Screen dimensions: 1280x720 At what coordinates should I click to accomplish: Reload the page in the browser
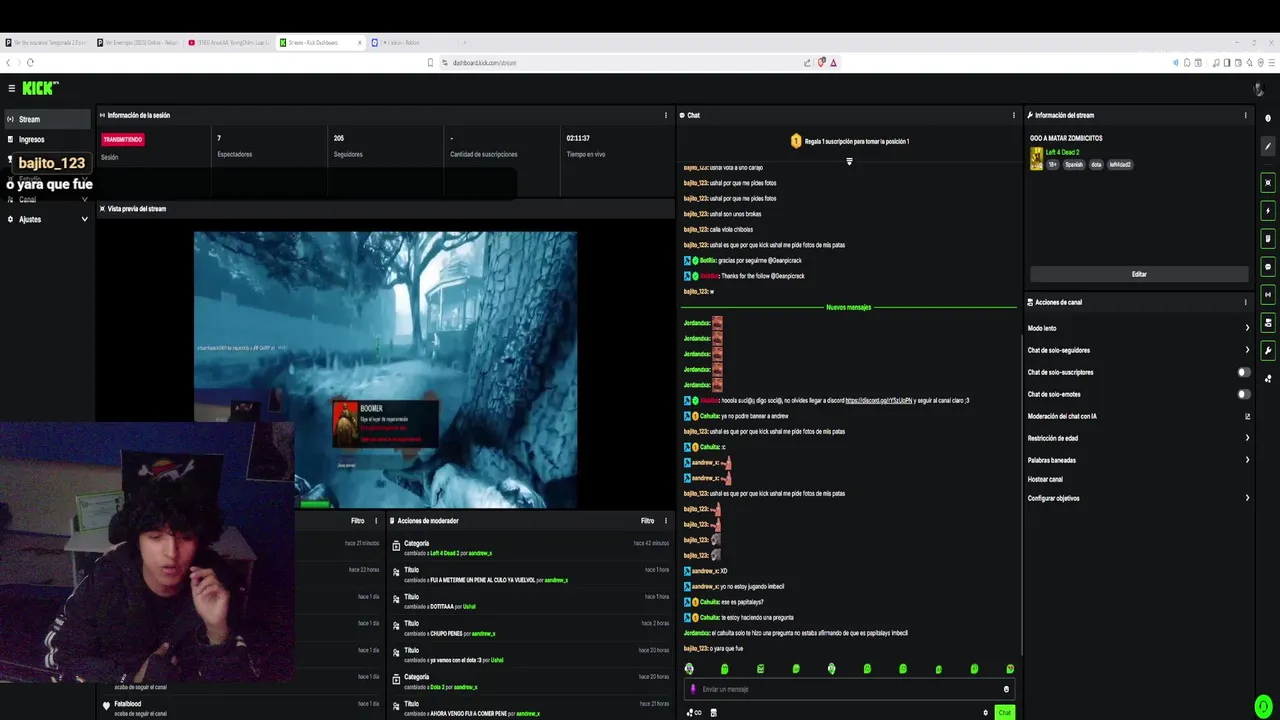point(30,62)
